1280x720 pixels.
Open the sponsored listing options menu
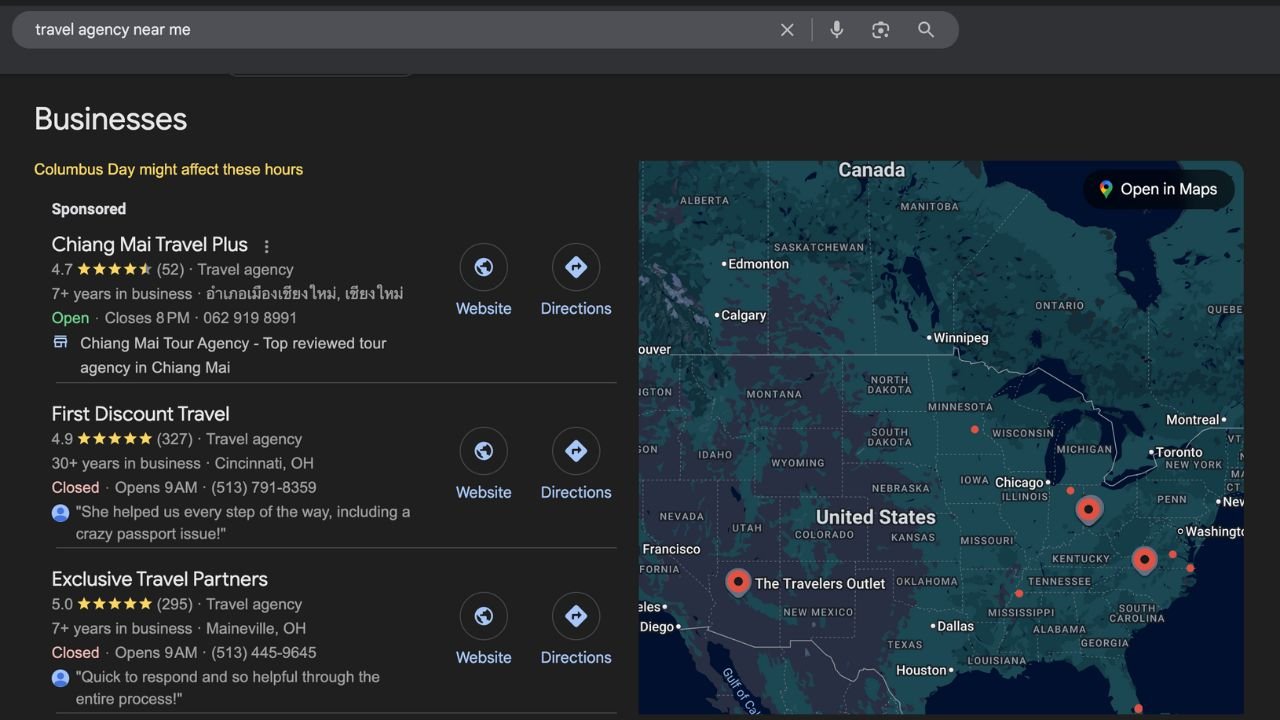[266, 246]
